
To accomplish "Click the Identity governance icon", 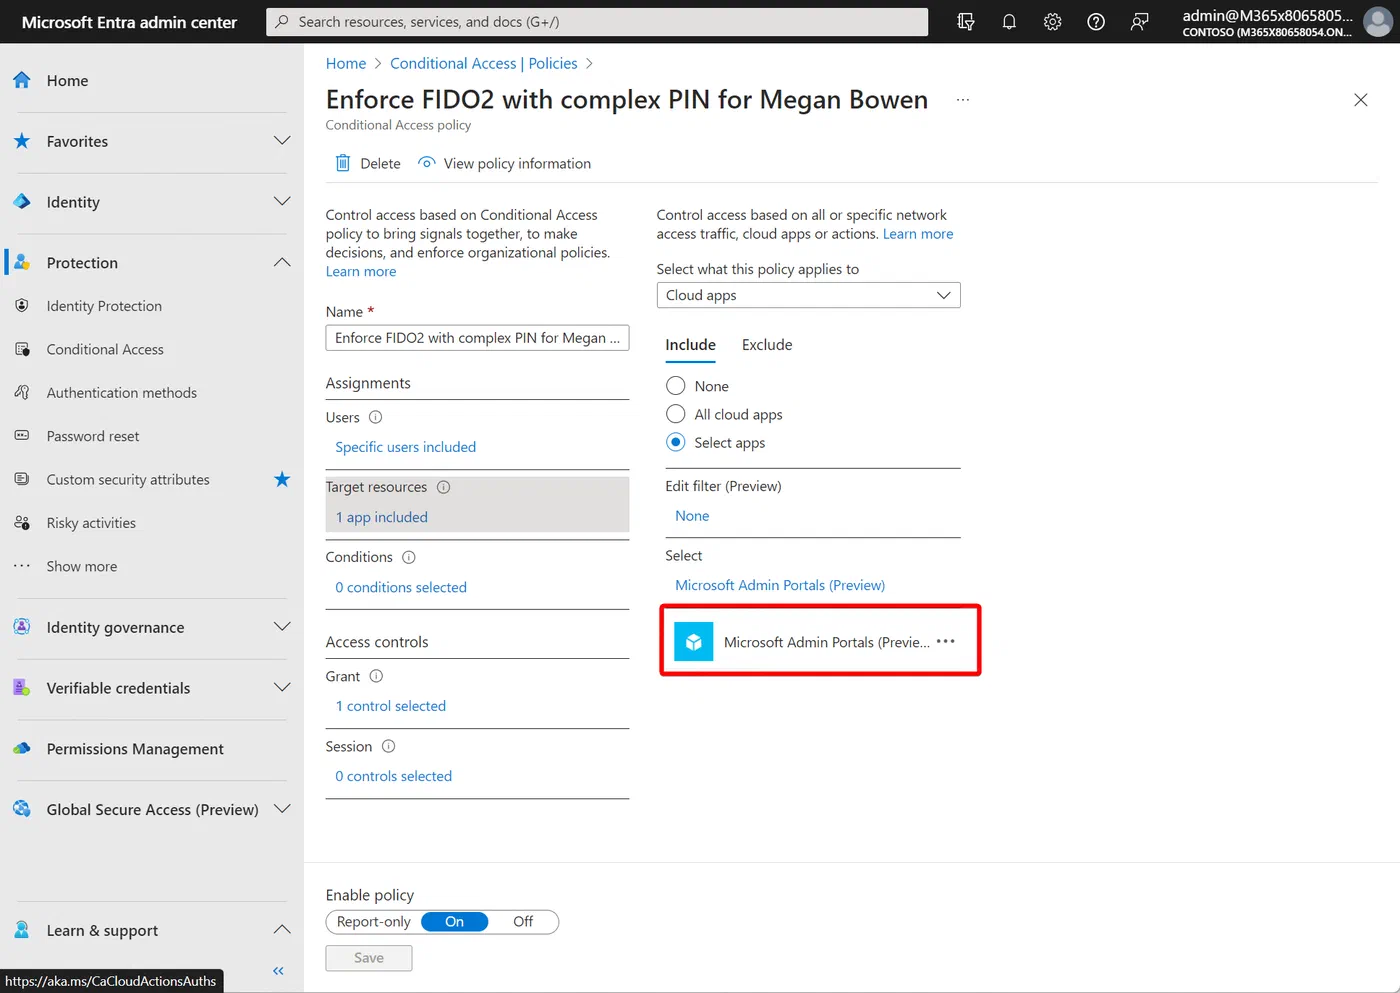I will 22,627.
